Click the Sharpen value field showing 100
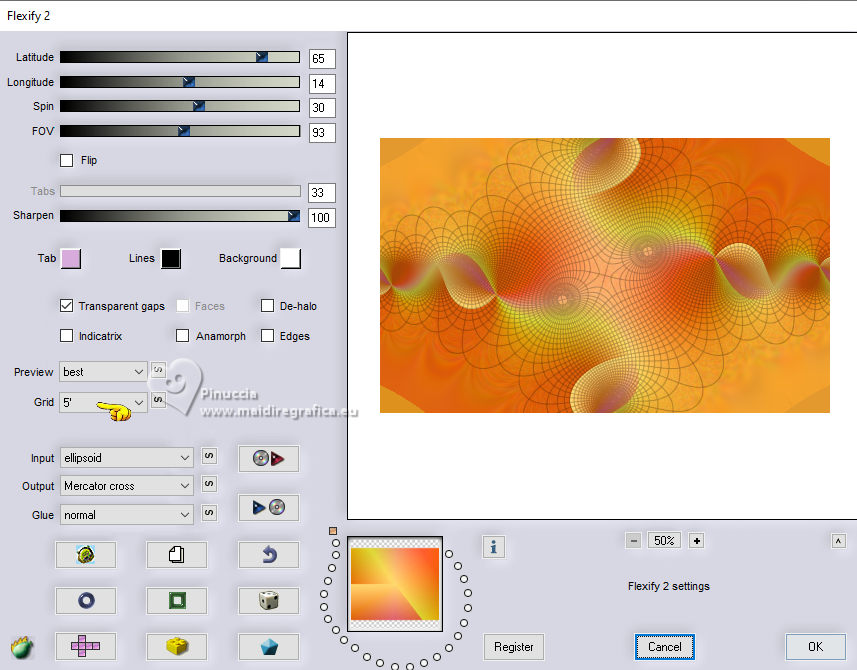This screenshot has height=670, width=857. 322,218
